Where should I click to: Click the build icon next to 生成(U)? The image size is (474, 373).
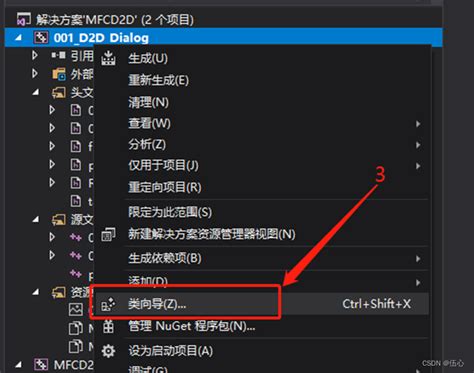(108, 58)
